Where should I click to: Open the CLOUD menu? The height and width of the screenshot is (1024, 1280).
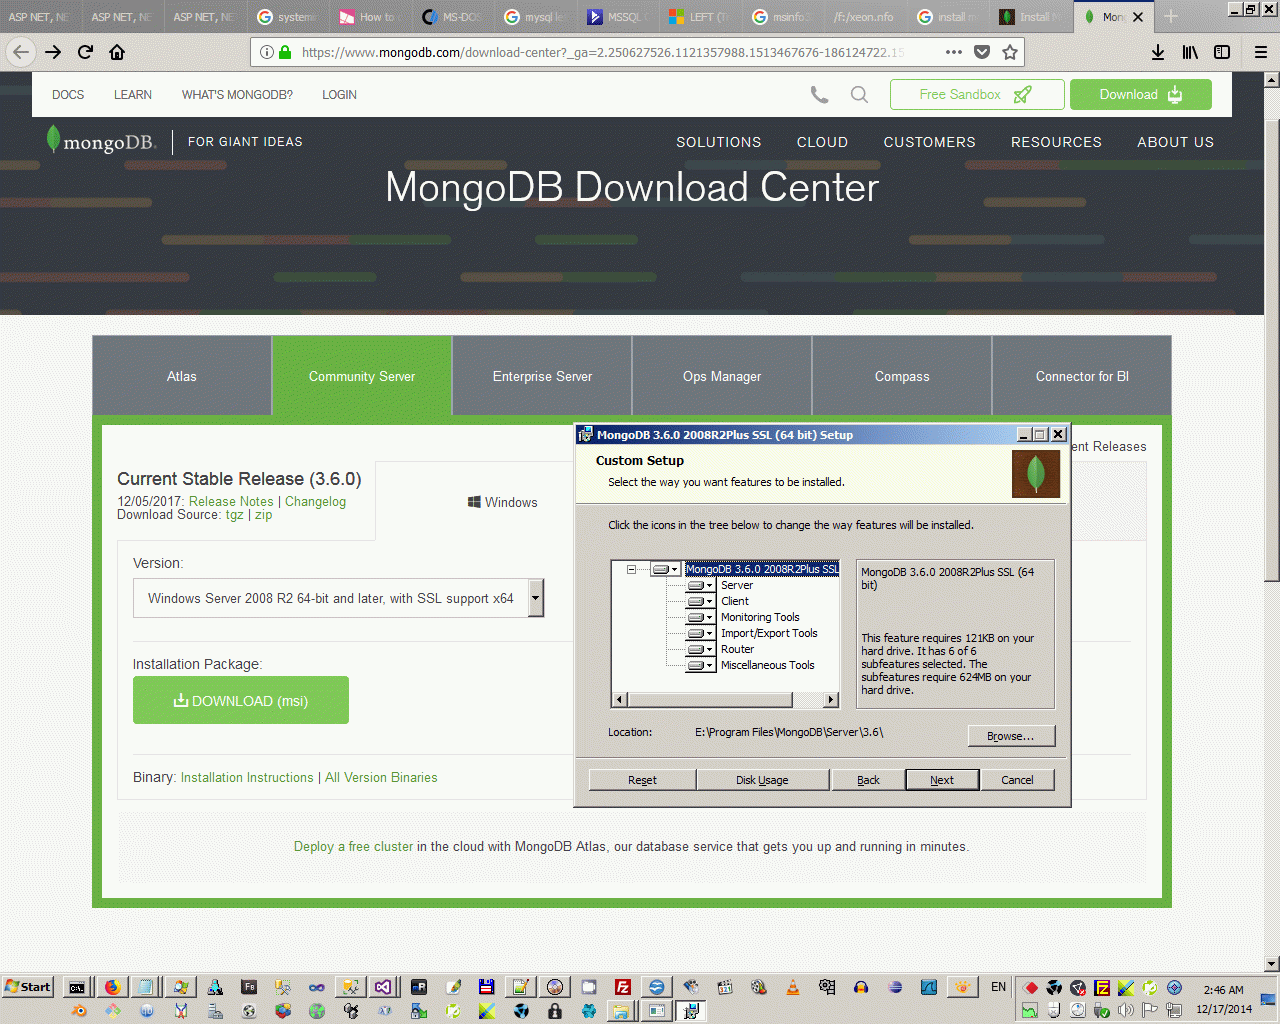(x=822, y=142)
